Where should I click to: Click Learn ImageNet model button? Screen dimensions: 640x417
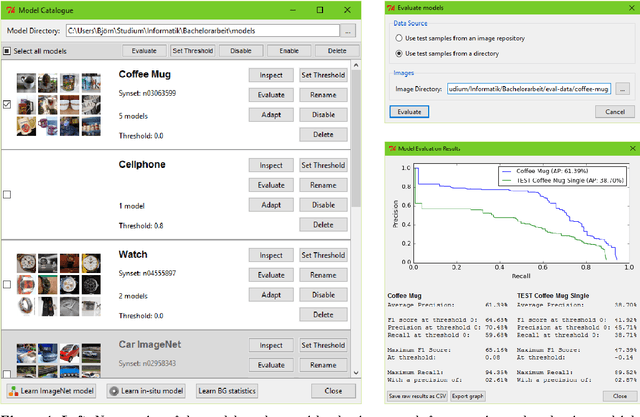pyautogui.click(x=51, y=391)
